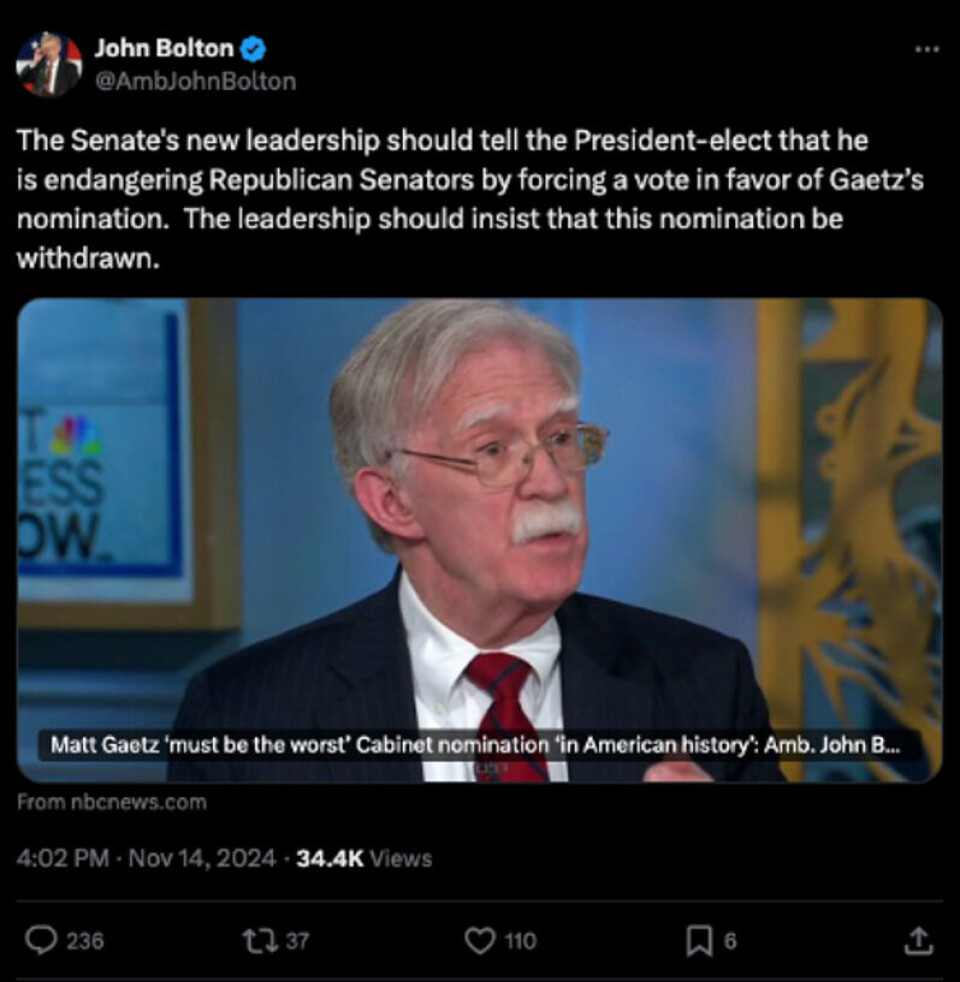Click the Matt Gaetz video caption bar

point(480,745)
